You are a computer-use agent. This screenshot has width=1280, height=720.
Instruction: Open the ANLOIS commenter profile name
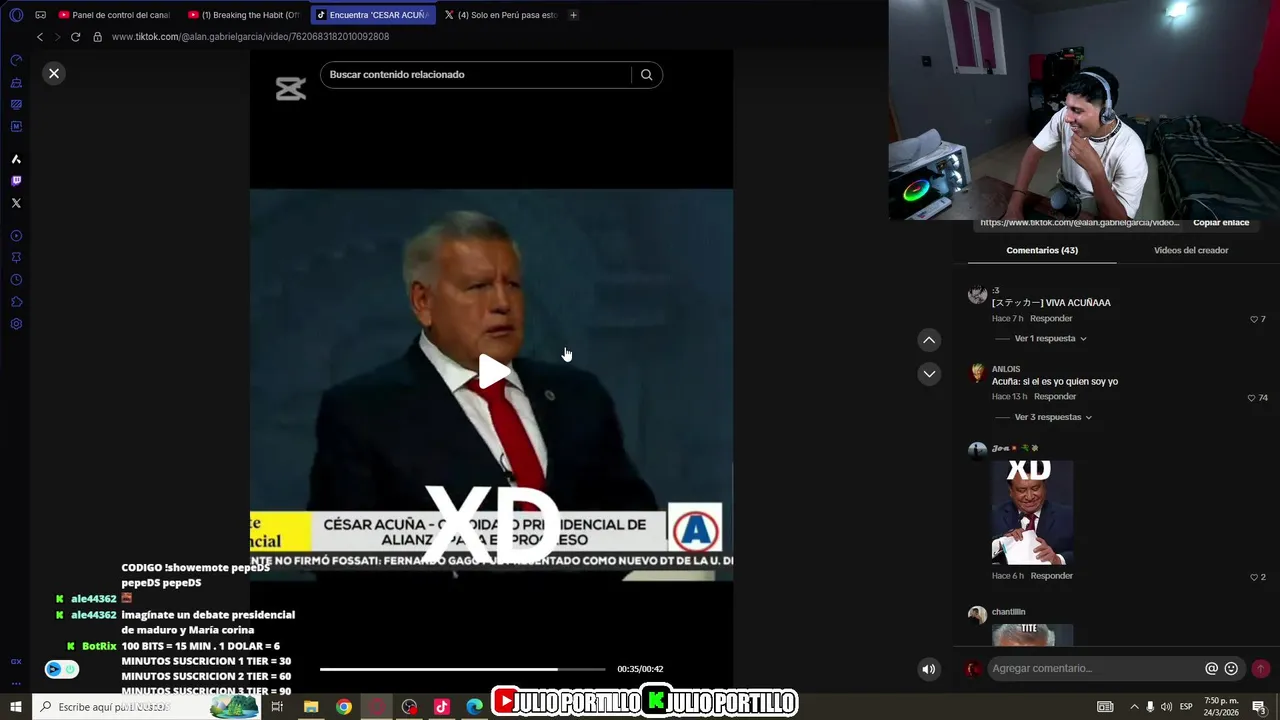pos(1006,369)
